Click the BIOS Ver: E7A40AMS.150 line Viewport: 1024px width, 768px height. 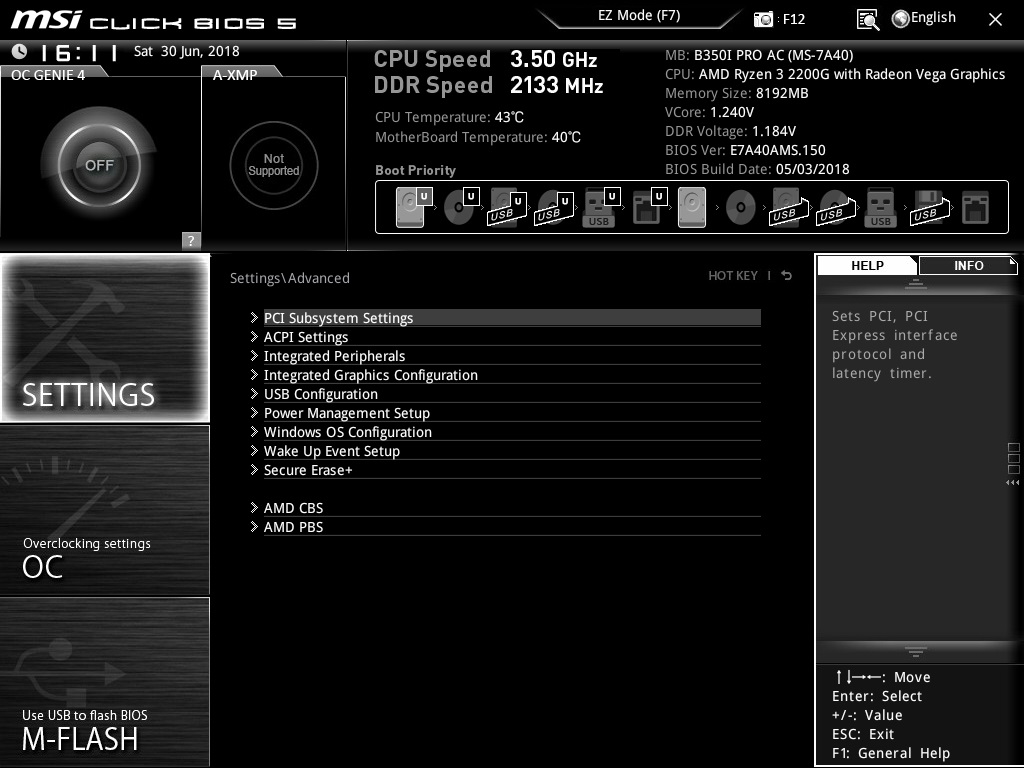(745, 150)
